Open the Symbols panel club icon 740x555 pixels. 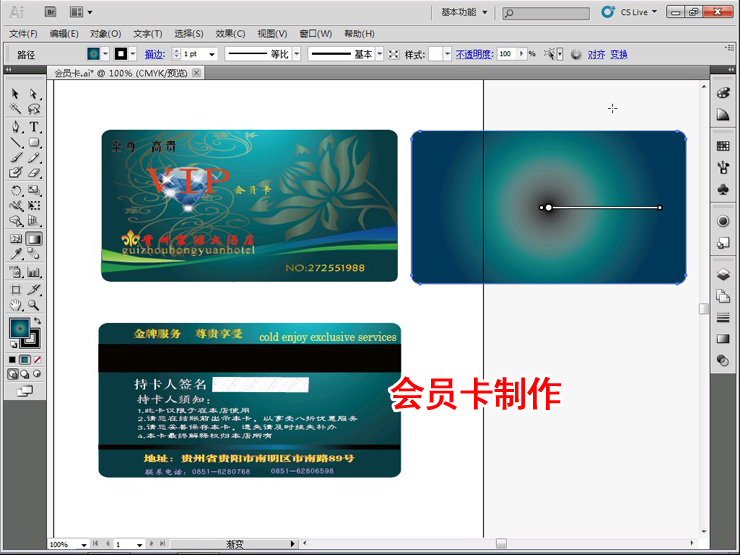723,188
